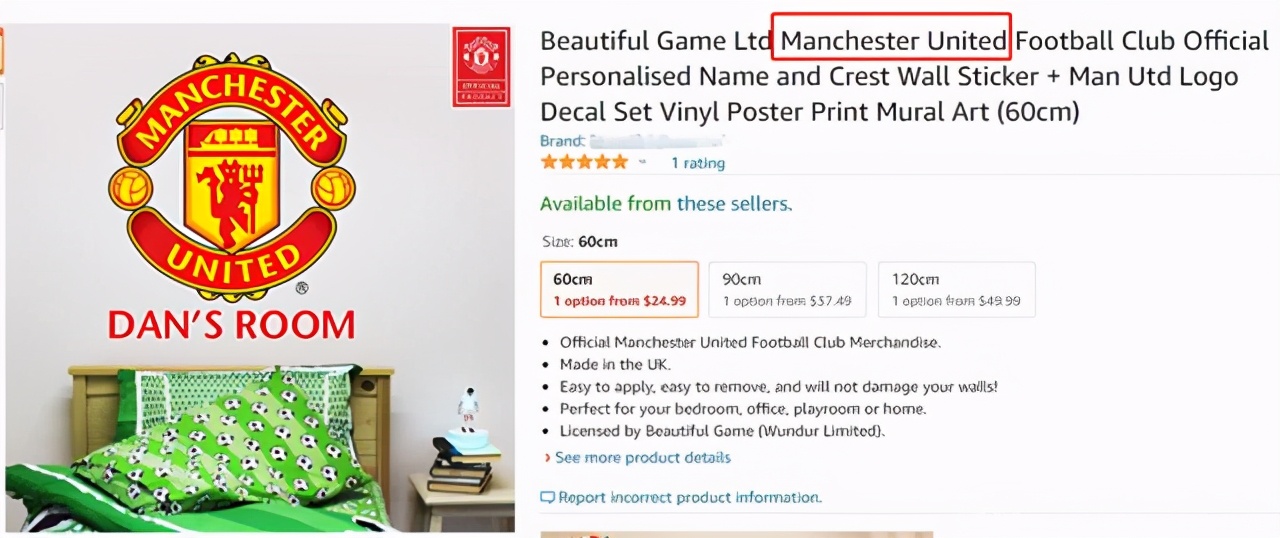Click the five-star rating icons
This screenshot has height=538, width=1280.
pyautogui.click(x=584, y=162)
